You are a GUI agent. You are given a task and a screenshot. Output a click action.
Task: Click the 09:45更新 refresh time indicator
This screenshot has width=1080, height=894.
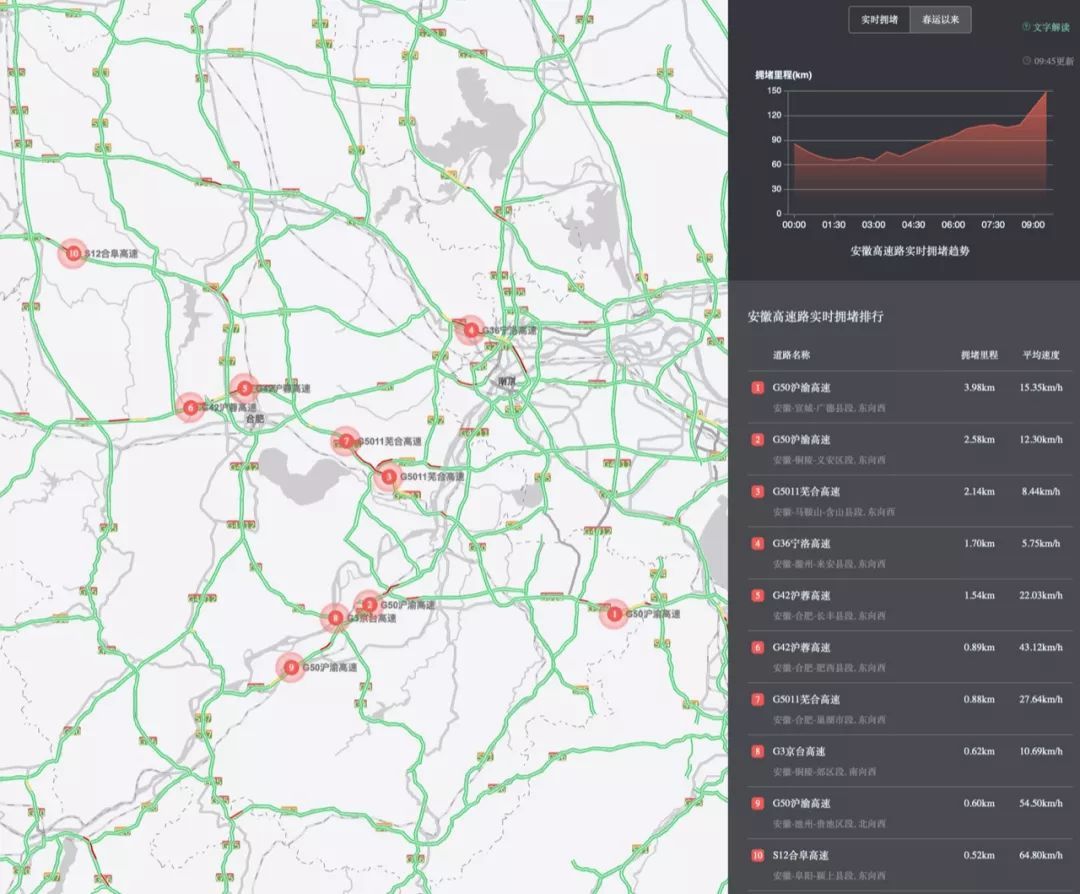(1048, 61)
